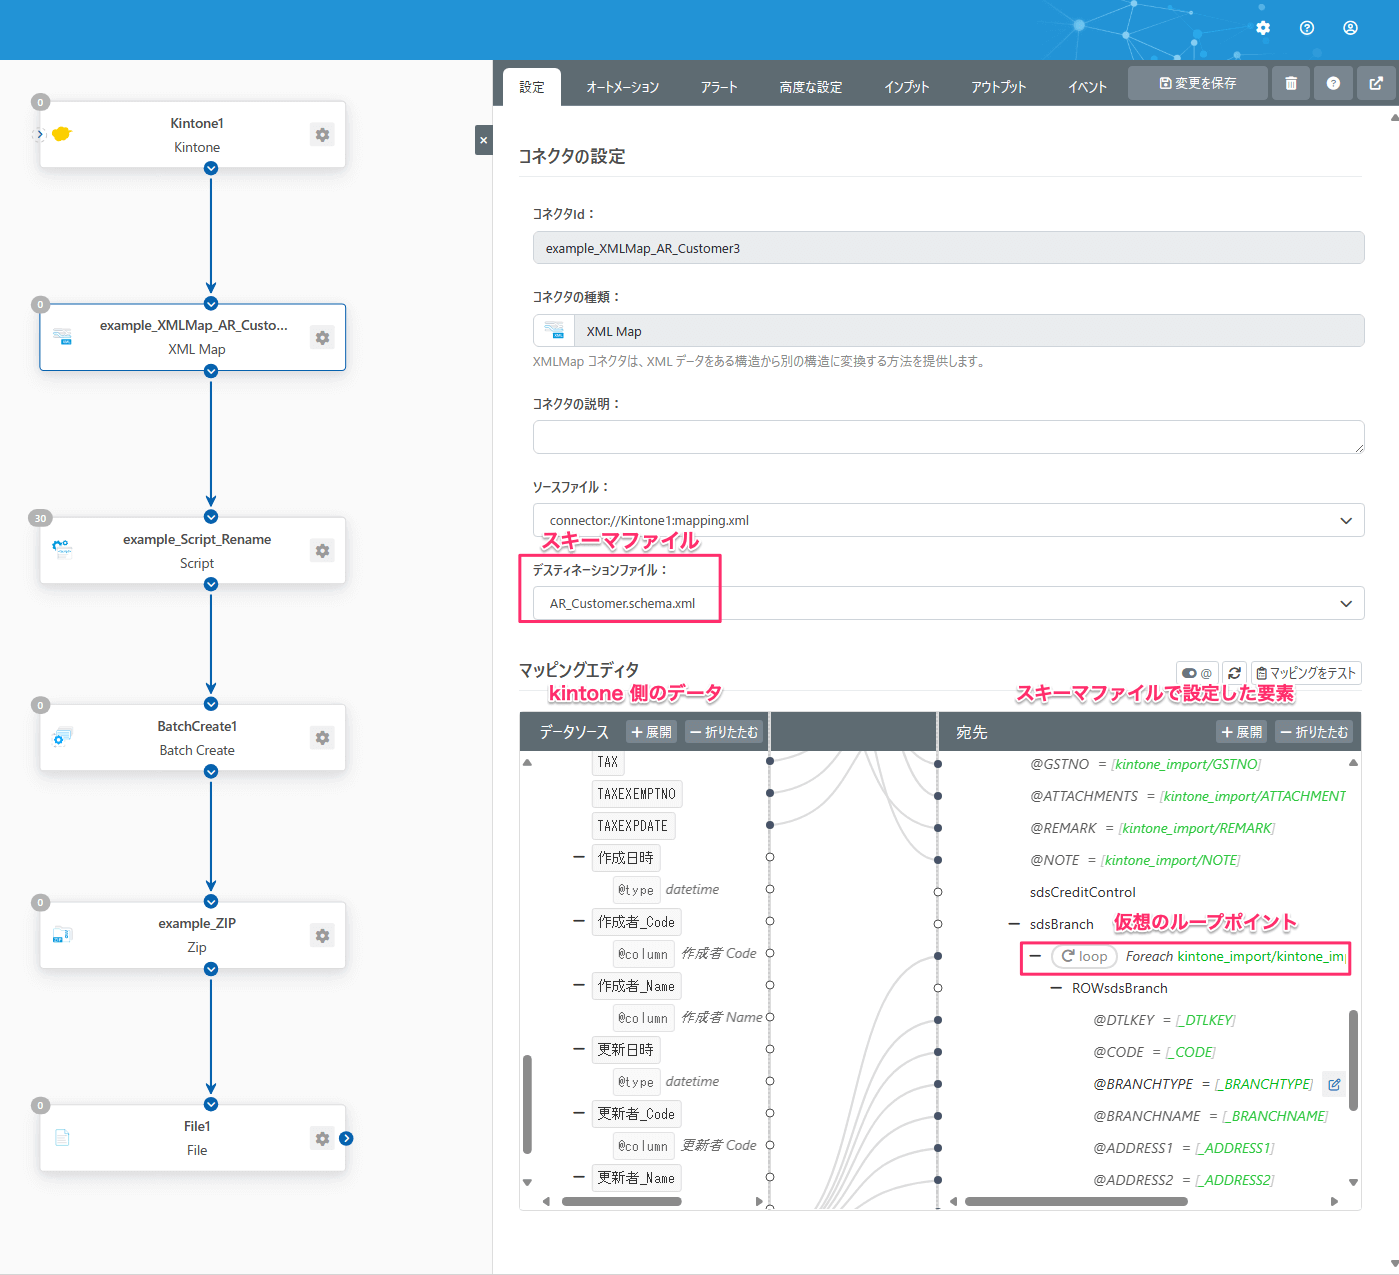Collapse the 更新者_Name source node
The width and height of the screenshot is (1399, 1275).
pos(579,1177)
